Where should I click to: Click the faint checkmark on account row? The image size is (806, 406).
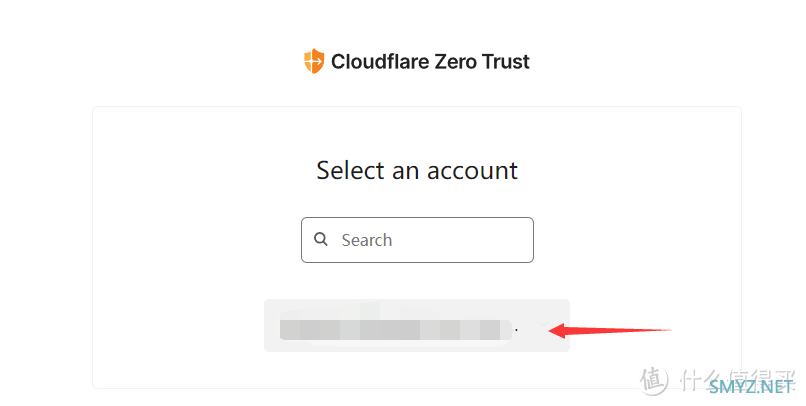click(x=545, y=324)
